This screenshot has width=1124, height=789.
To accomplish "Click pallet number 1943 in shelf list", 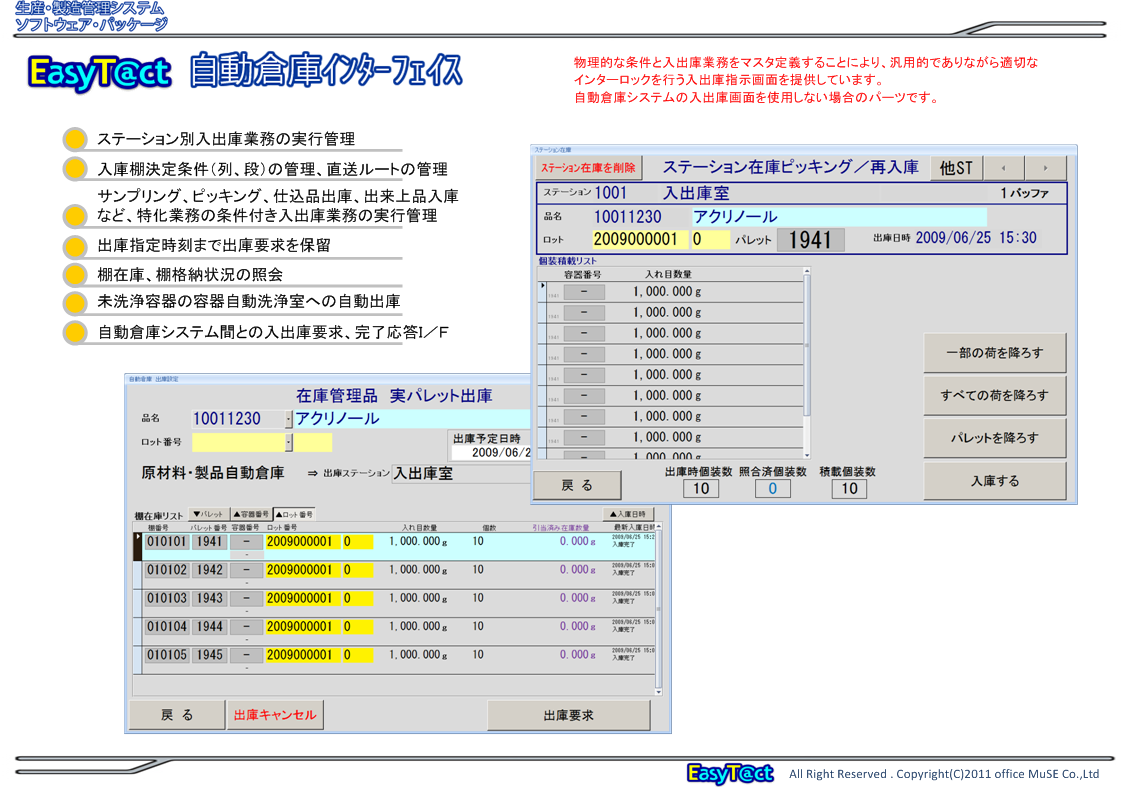I will [209, 598].
